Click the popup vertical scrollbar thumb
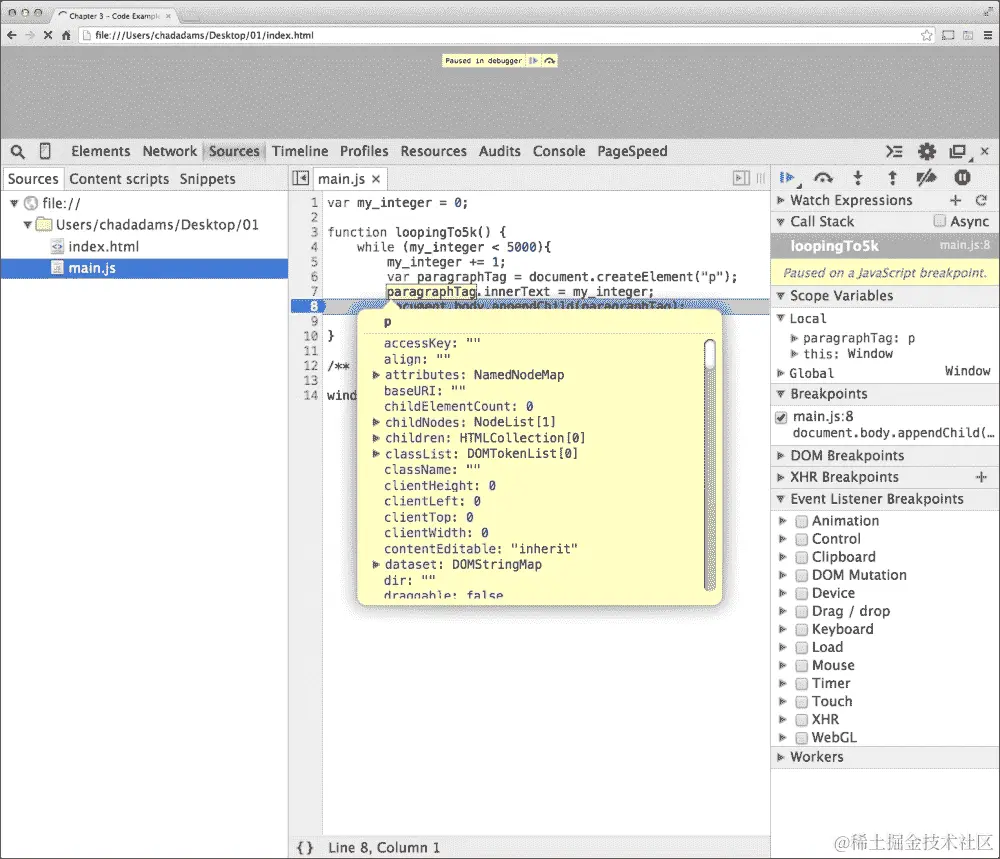 tap(709, 354)
